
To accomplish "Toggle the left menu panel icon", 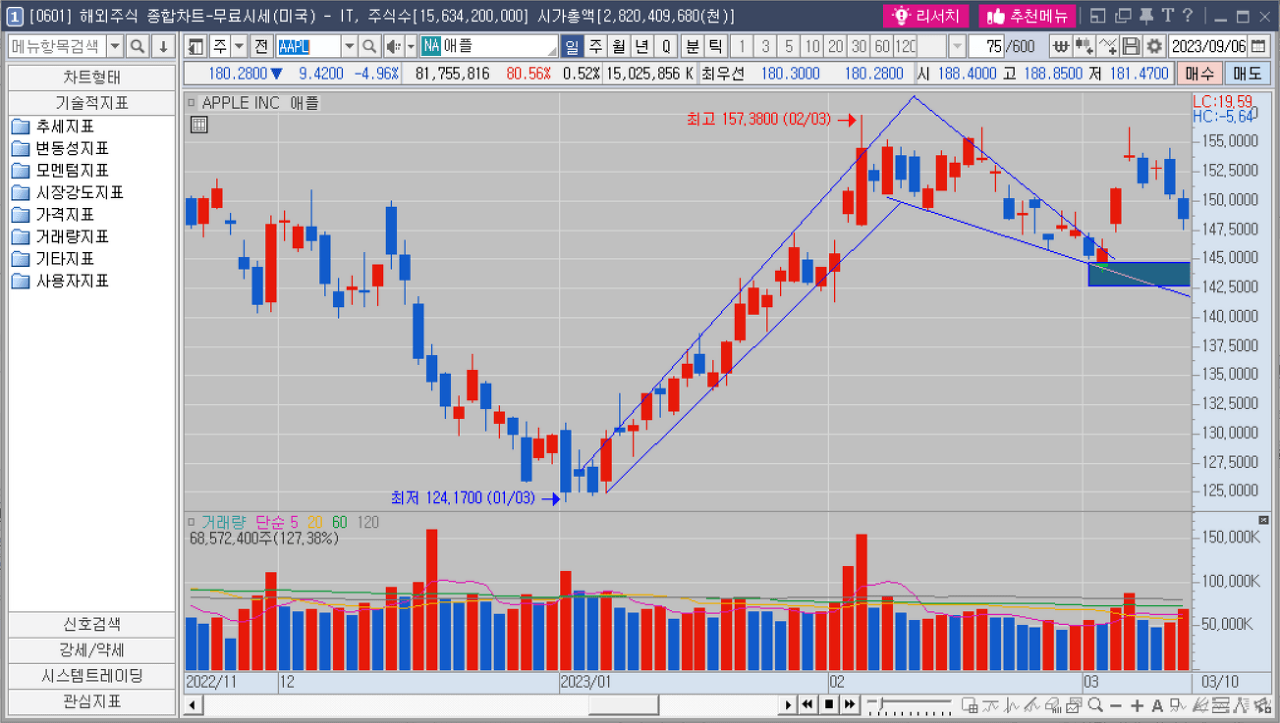I will [x=194, y=47].
